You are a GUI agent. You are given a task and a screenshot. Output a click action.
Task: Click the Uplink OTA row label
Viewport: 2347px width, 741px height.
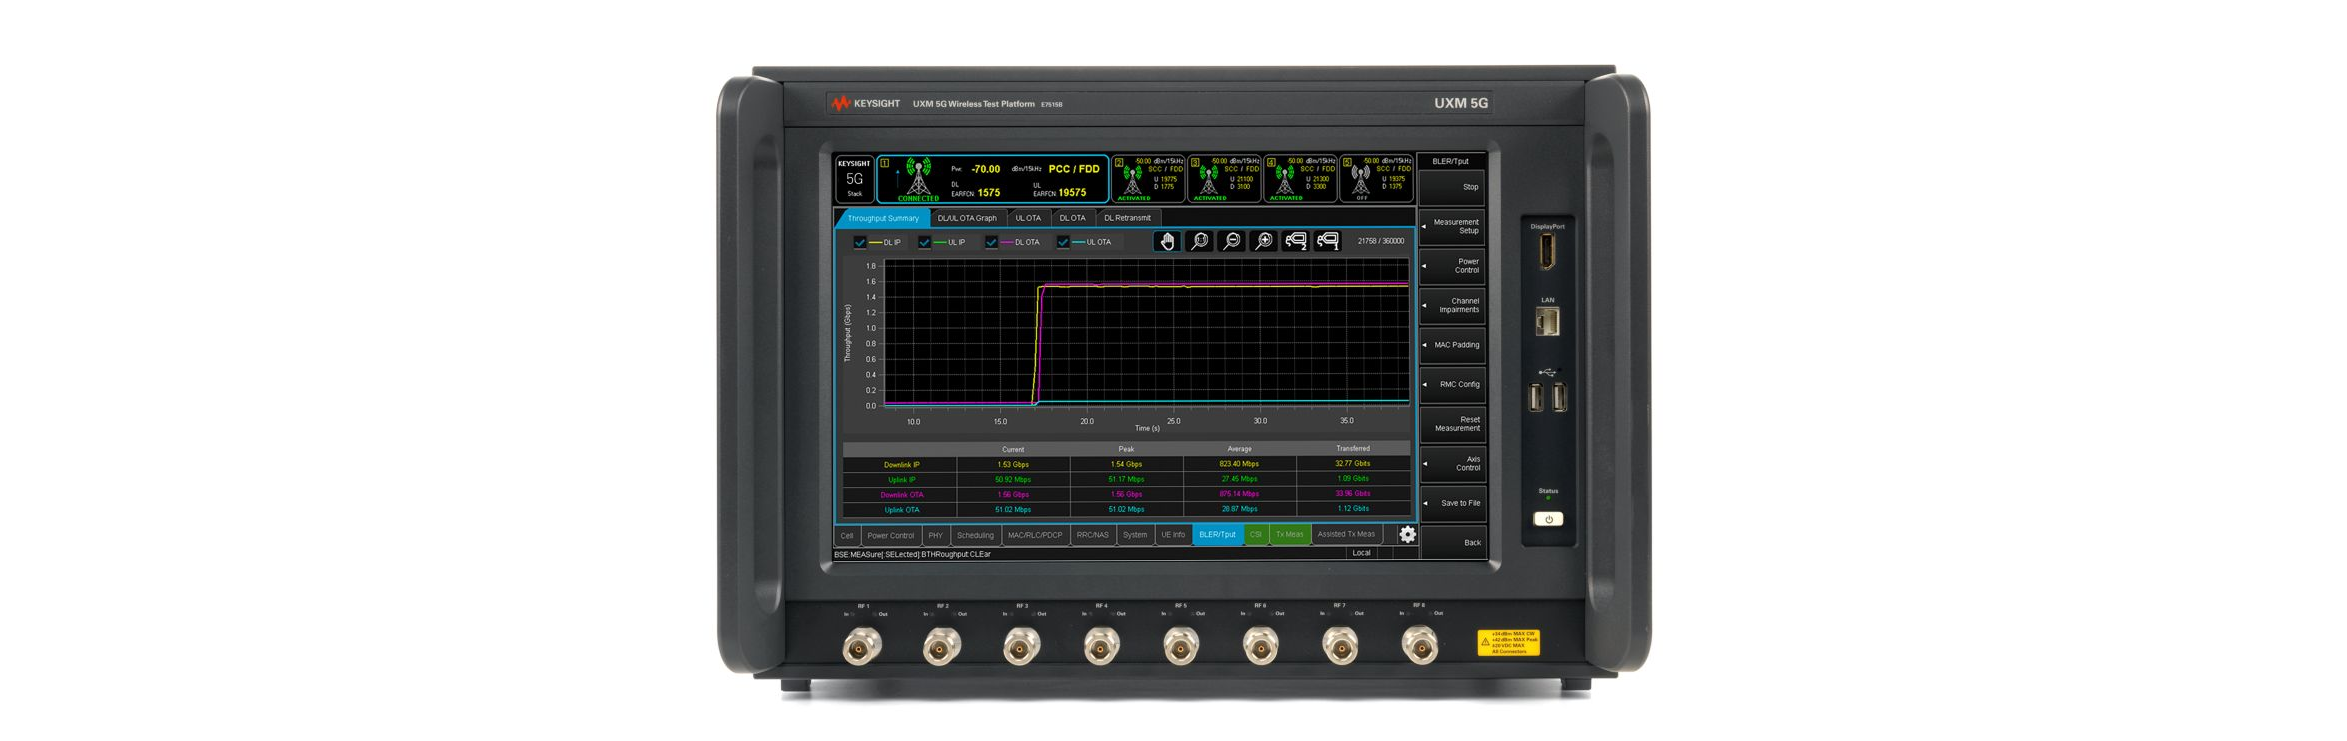(901, 510)
